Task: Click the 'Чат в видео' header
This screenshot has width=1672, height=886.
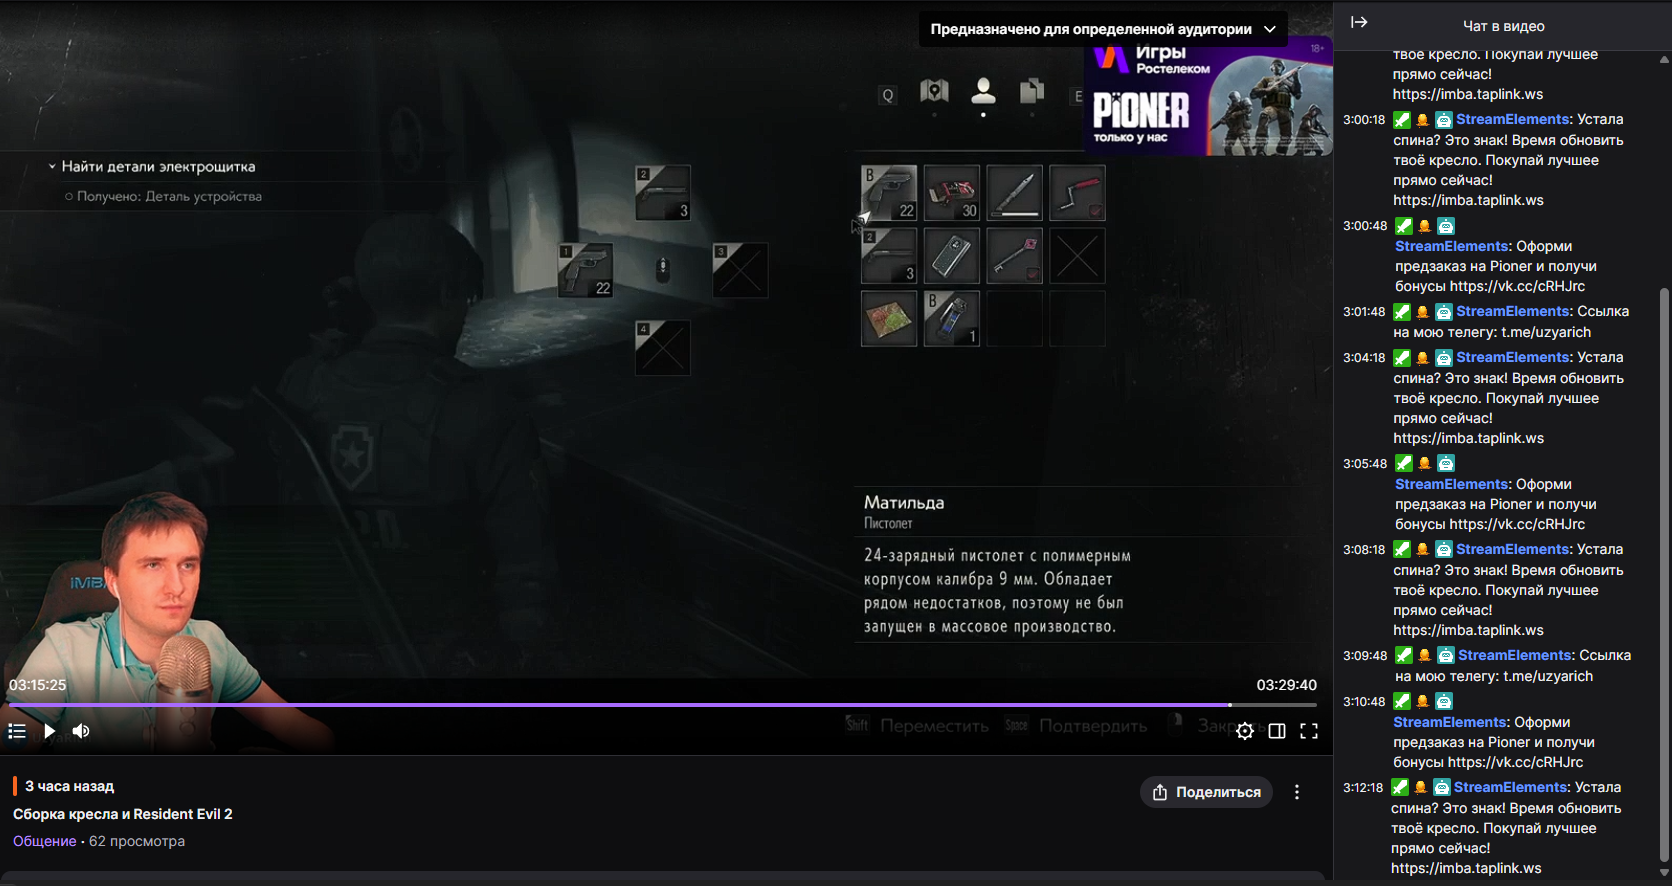Action: coord(1504,26)
